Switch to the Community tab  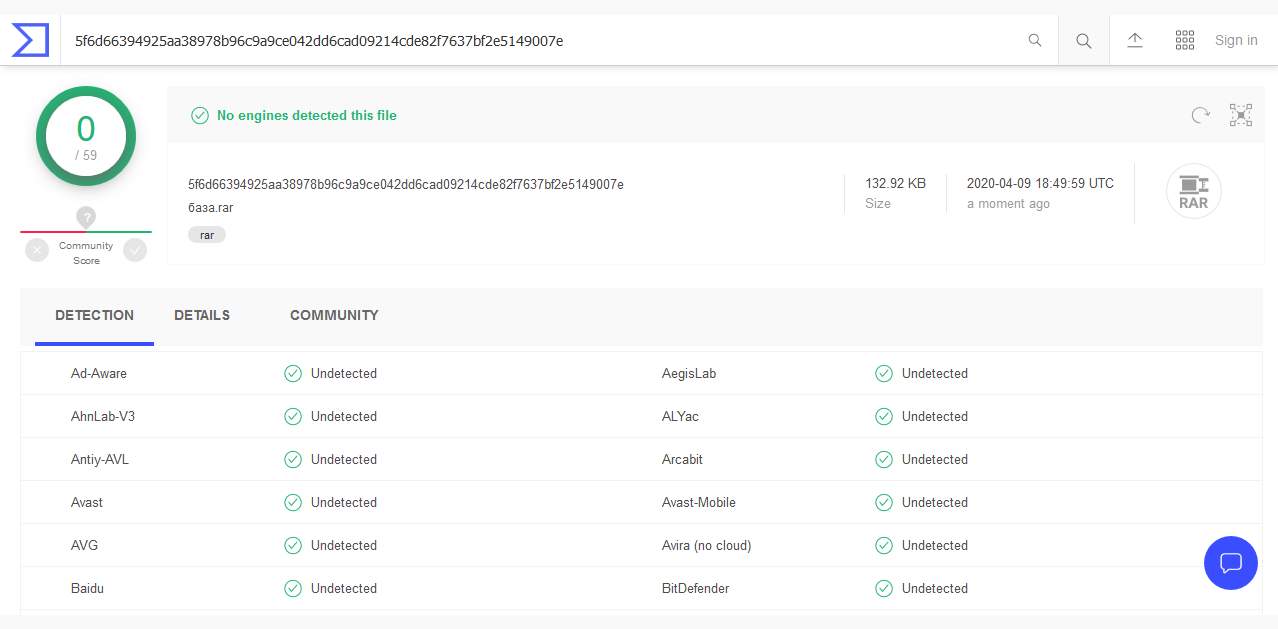[x=334, y=315]
